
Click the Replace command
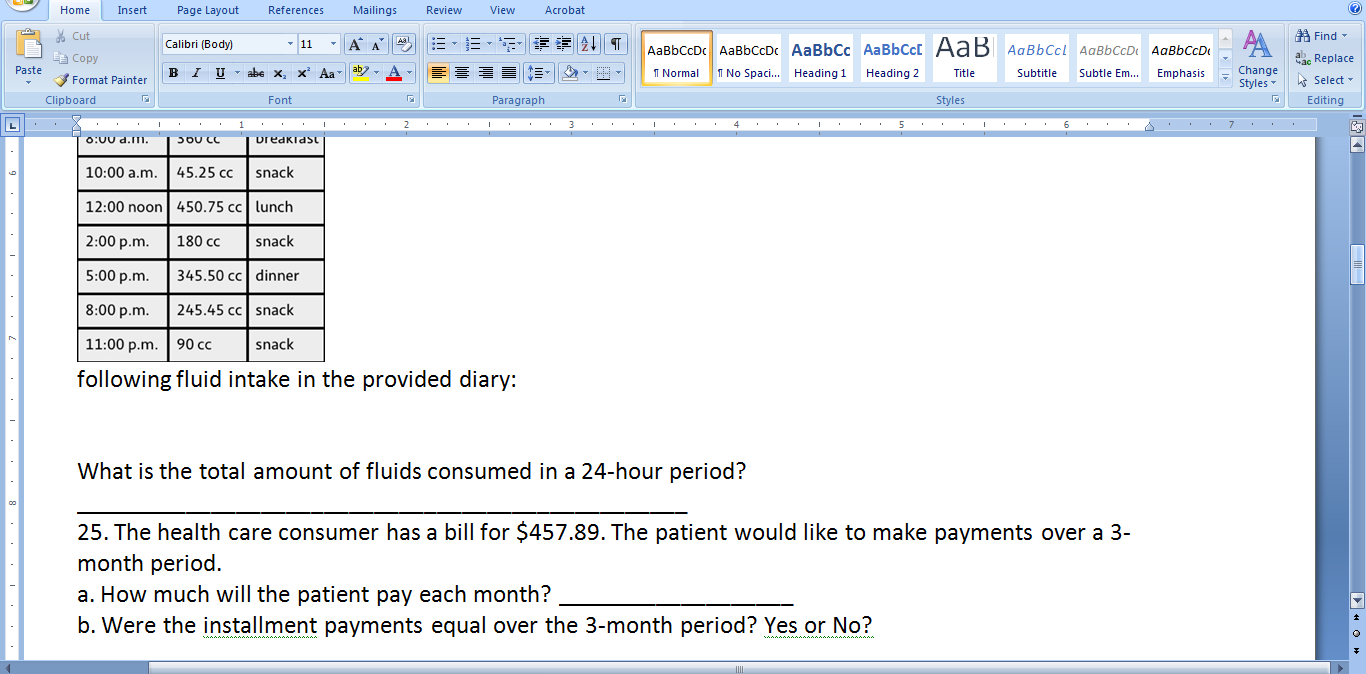[x=1325, y=58]
